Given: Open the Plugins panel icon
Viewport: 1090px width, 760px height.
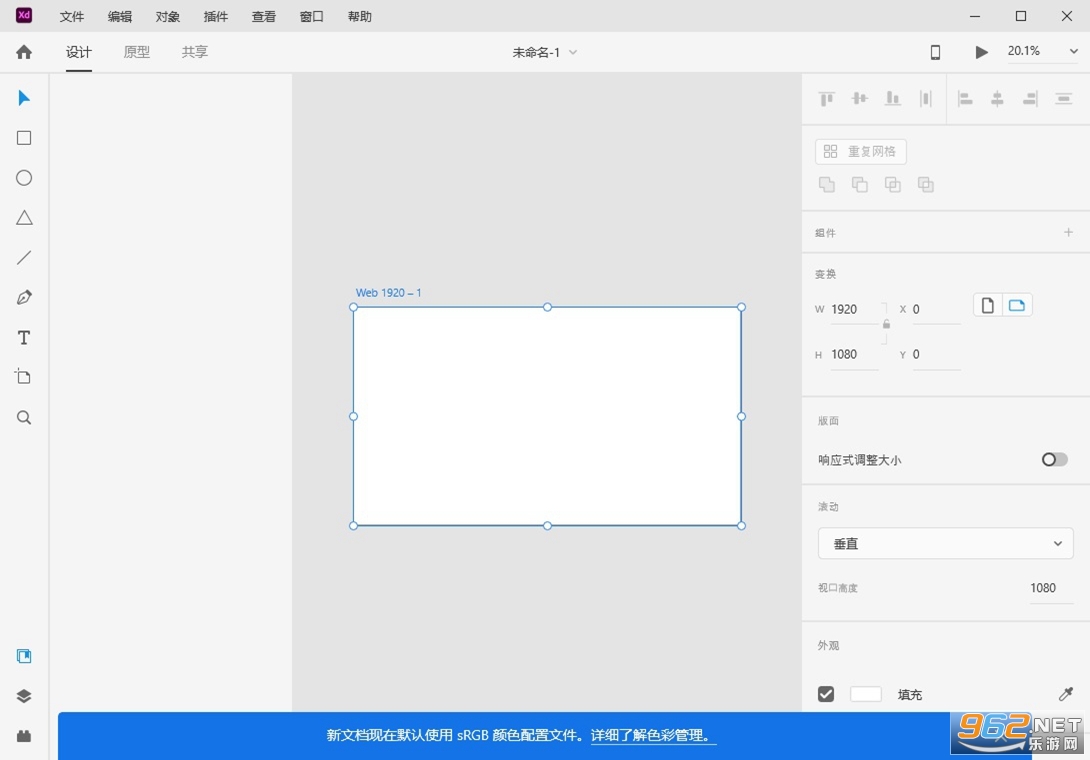Looking at the screenshot, I should tap(24, 736).
